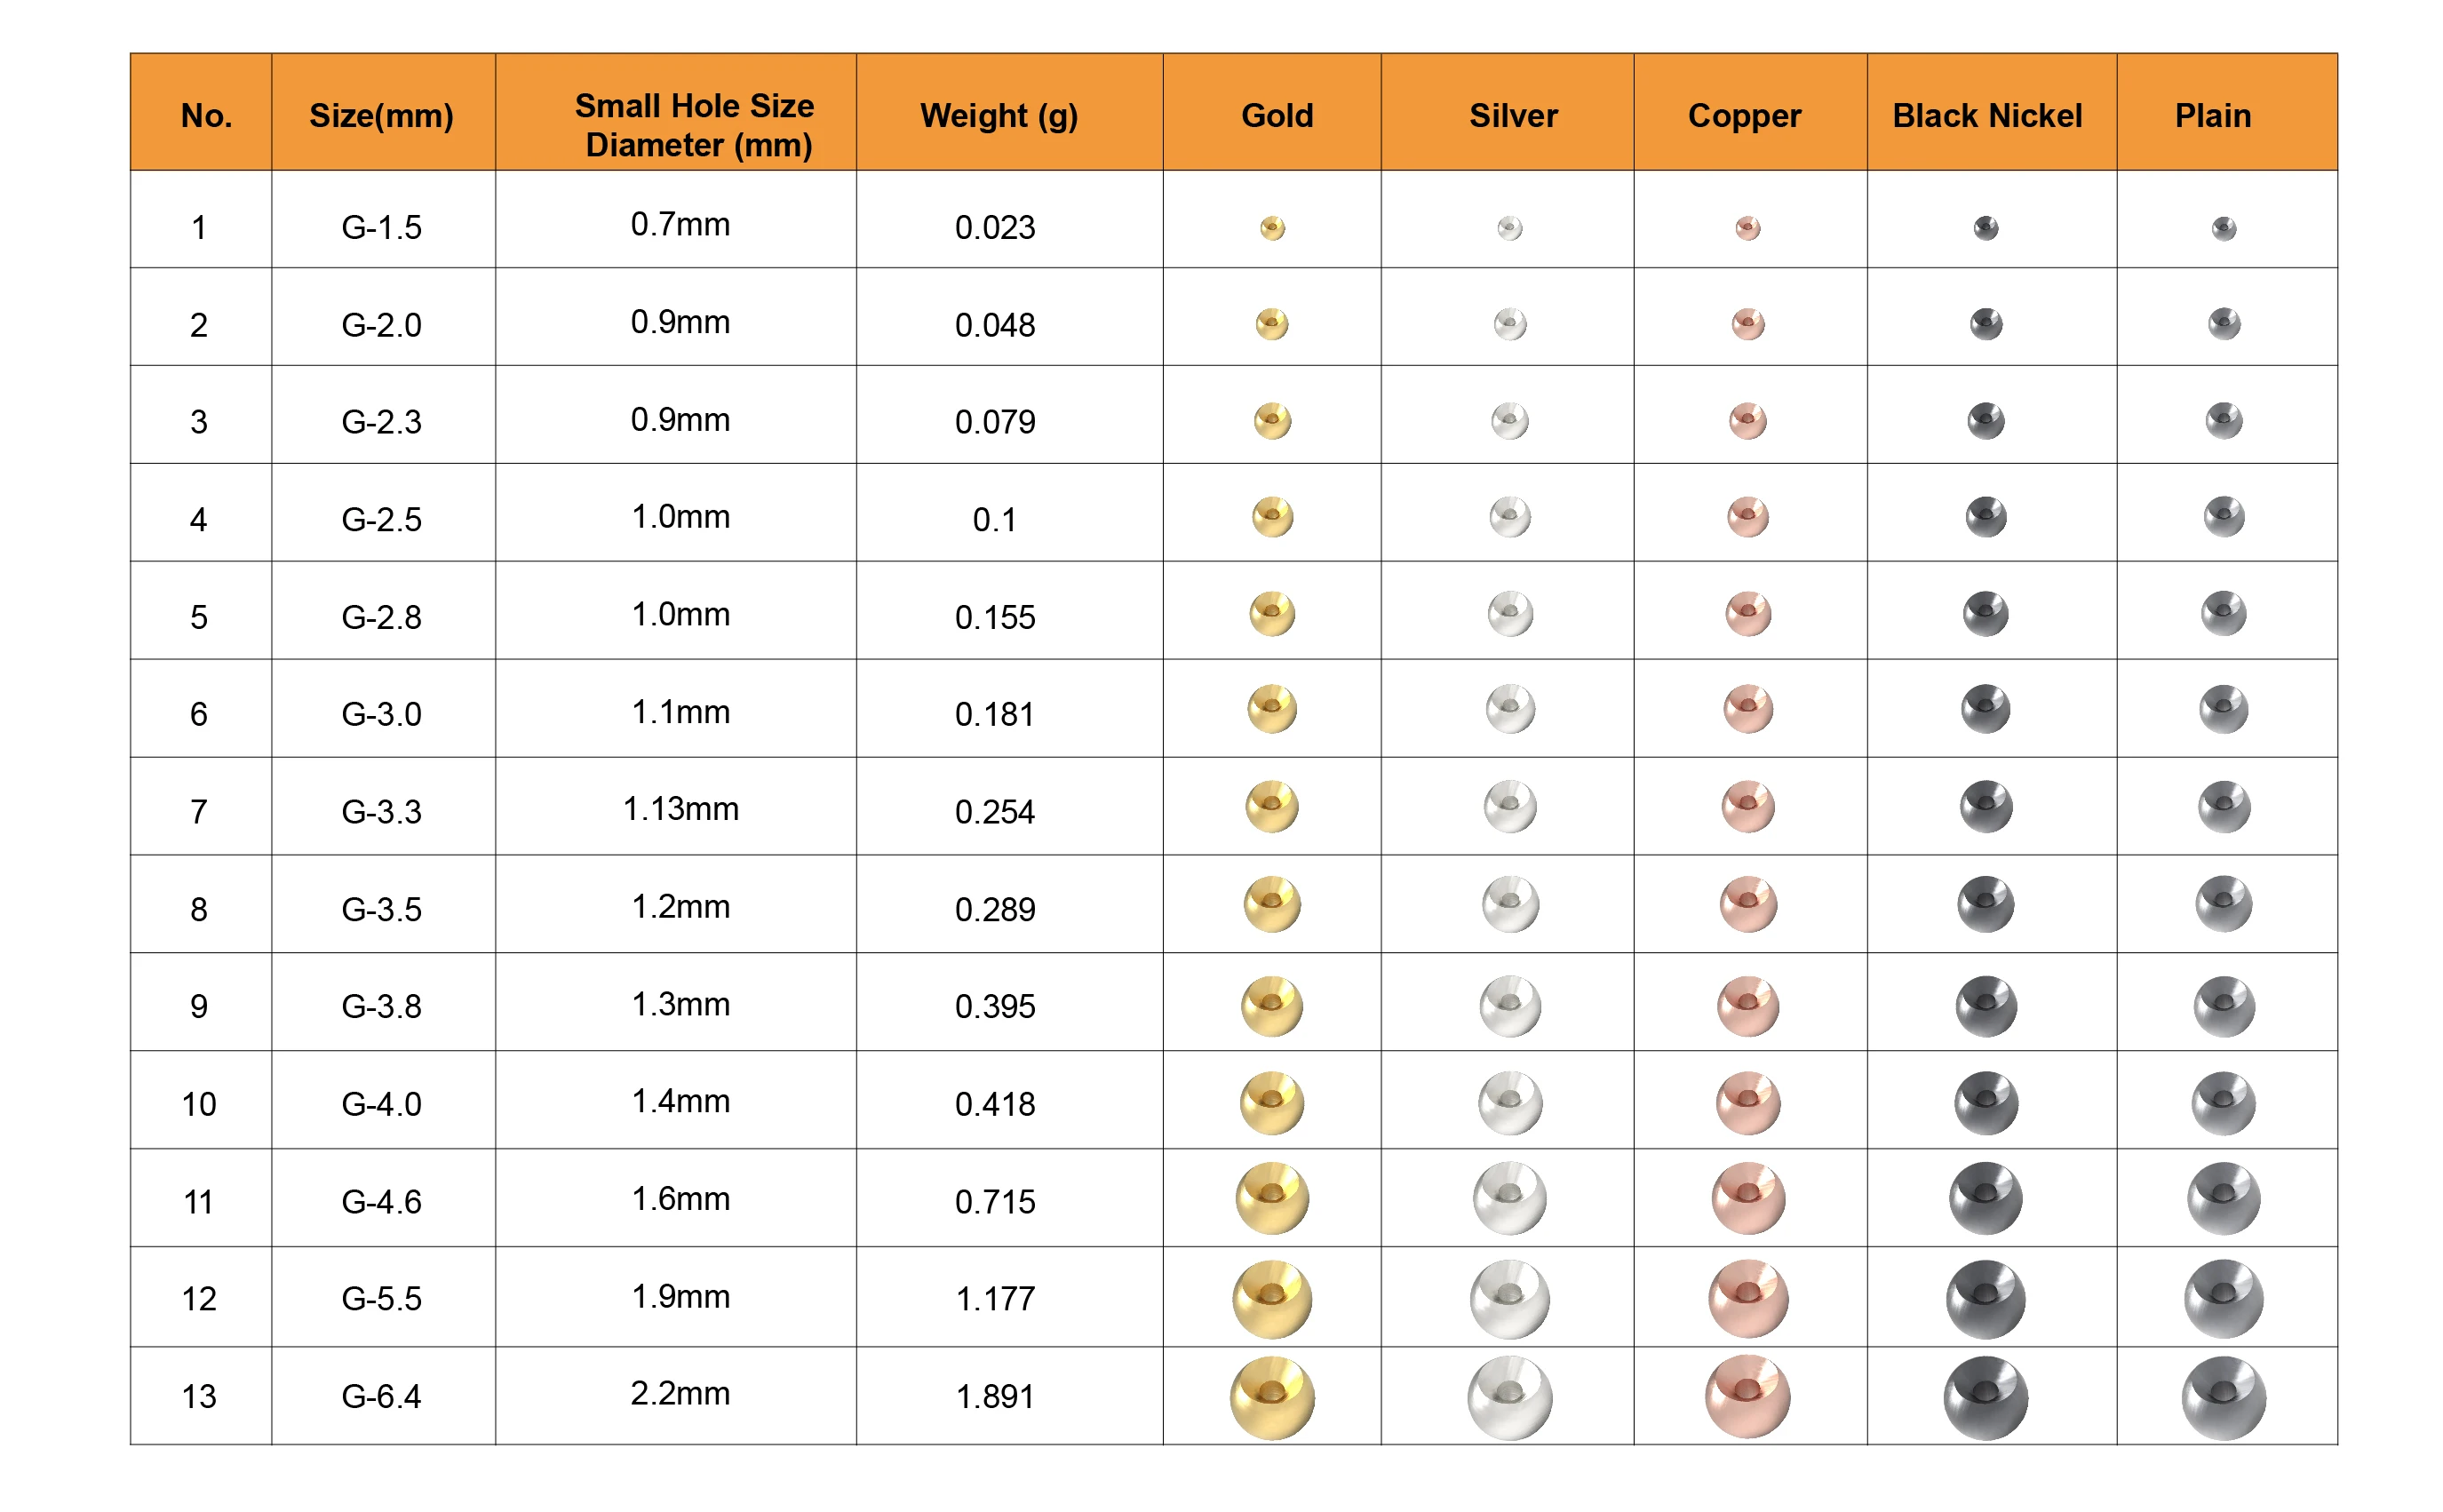Click the copper bead for G-5.5

[x=1748, y=1299]
